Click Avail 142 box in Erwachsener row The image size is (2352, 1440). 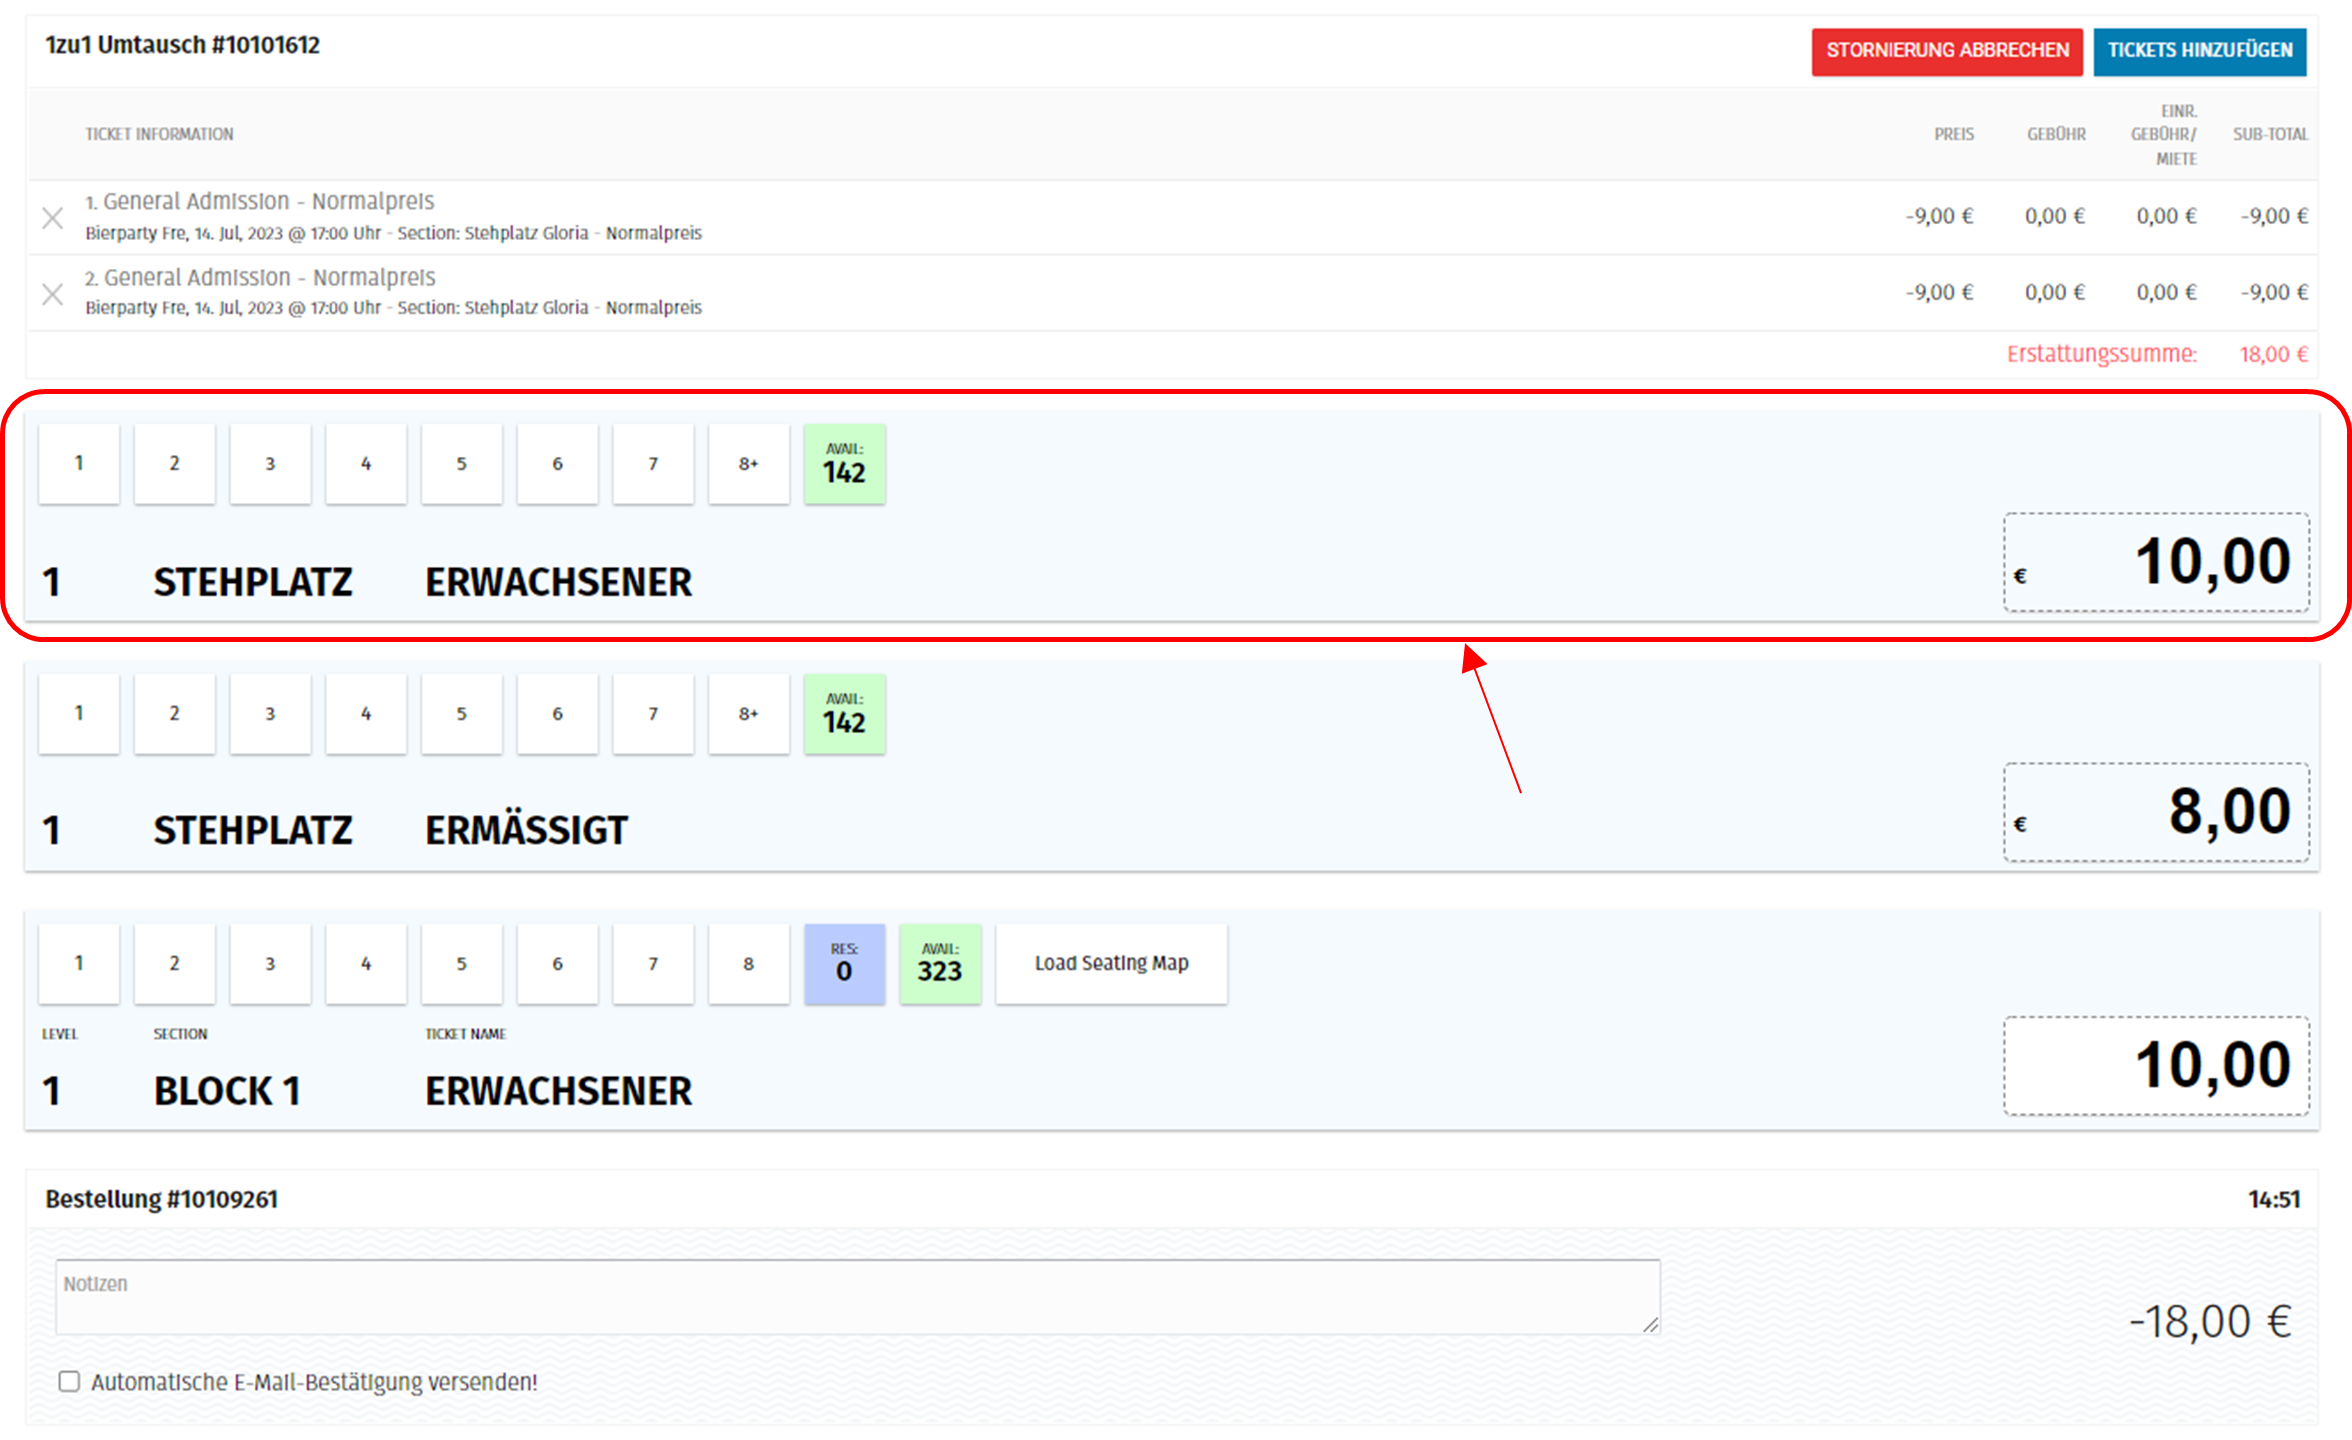pos(844,464)
